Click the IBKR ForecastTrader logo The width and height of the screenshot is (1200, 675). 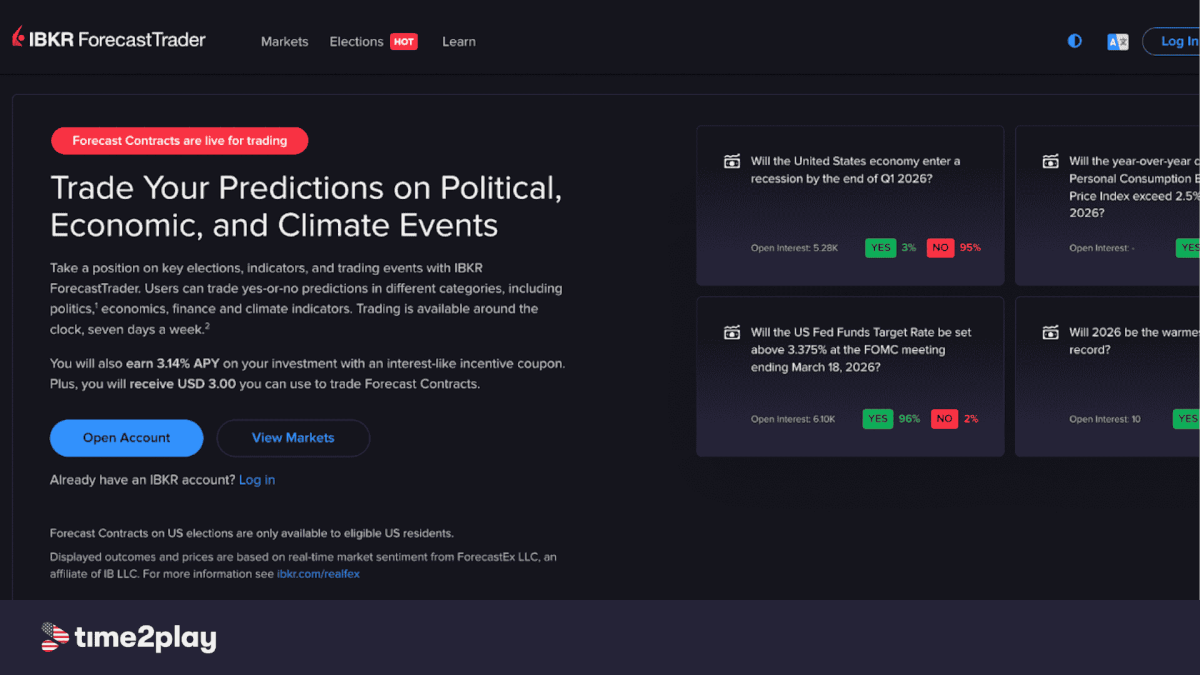click(108, 40)
